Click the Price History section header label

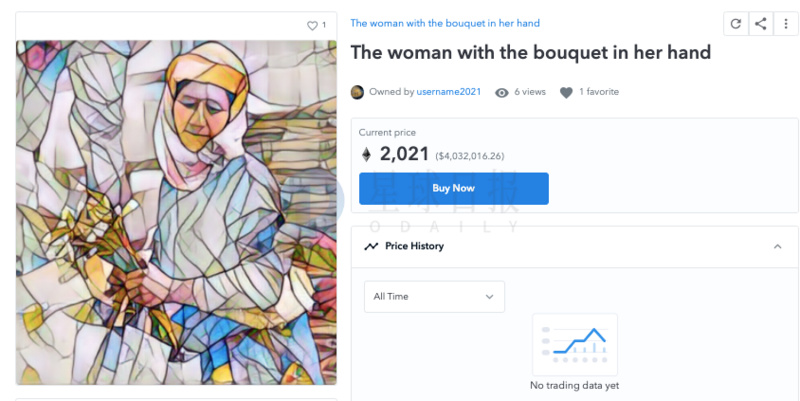coord(414,246)
